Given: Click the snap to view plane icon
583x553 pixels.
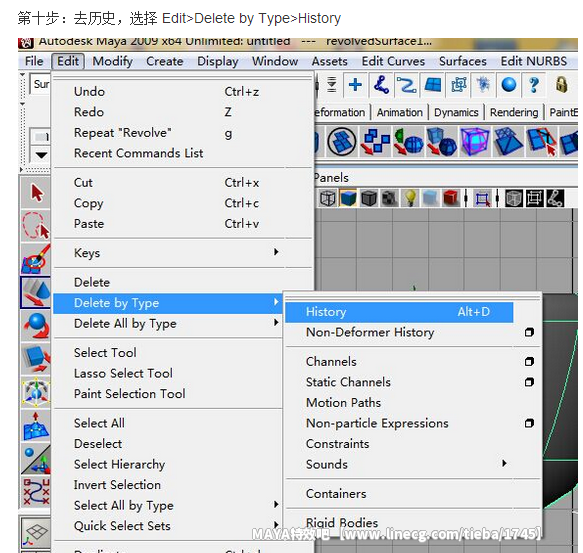Looking at the screenshot, I should [x=458, y=85].
